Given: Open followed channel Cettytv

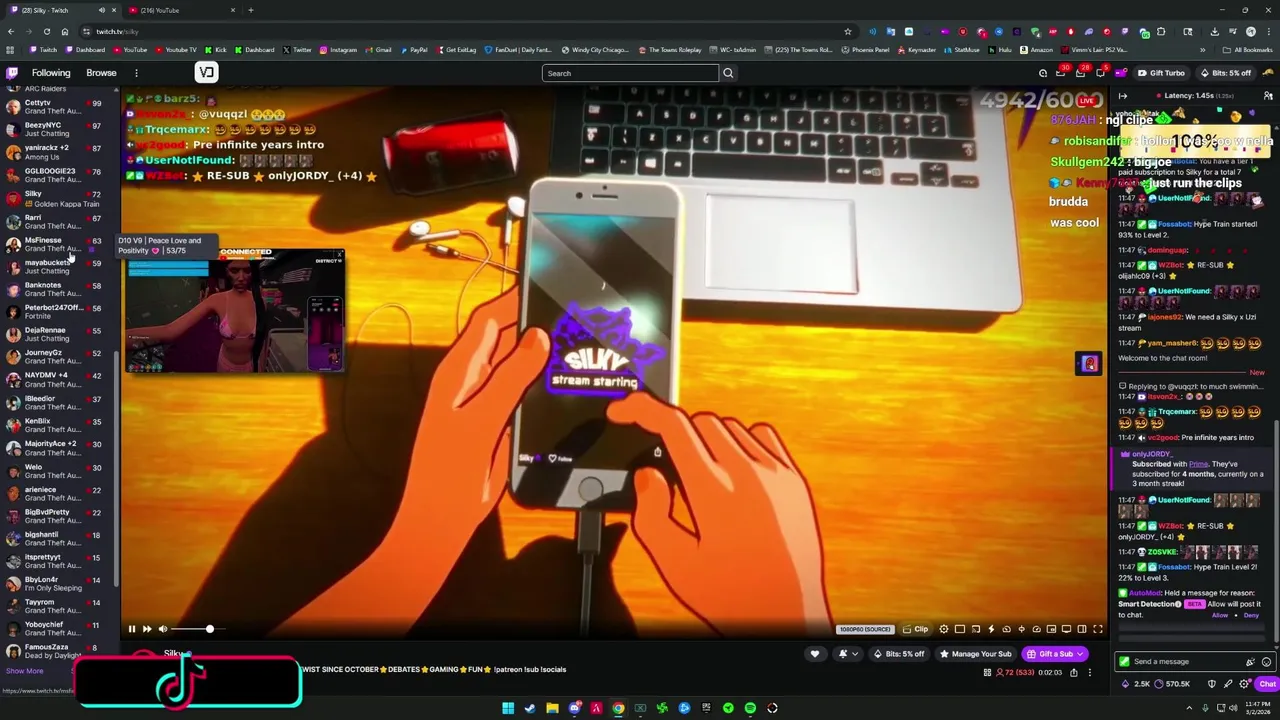Looking at the screenshot, I should click(55, 107).
